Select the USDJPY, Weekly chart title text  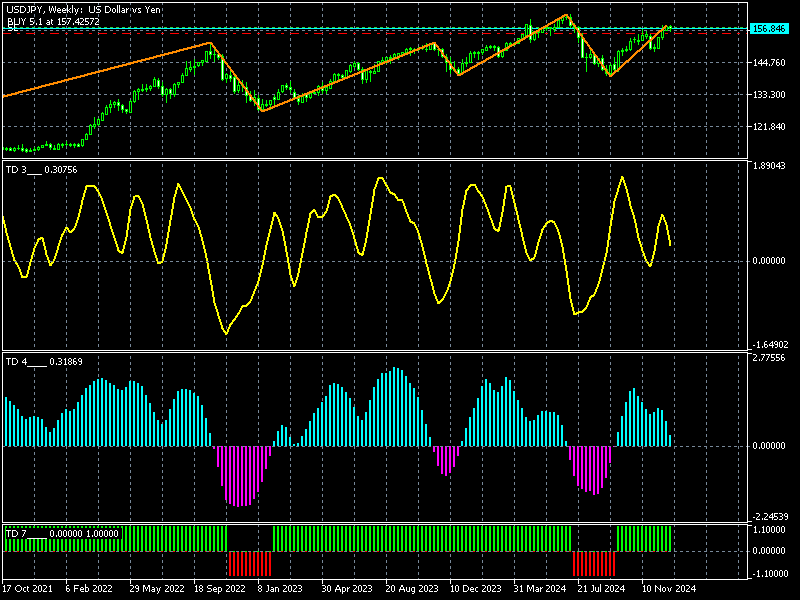84,10
